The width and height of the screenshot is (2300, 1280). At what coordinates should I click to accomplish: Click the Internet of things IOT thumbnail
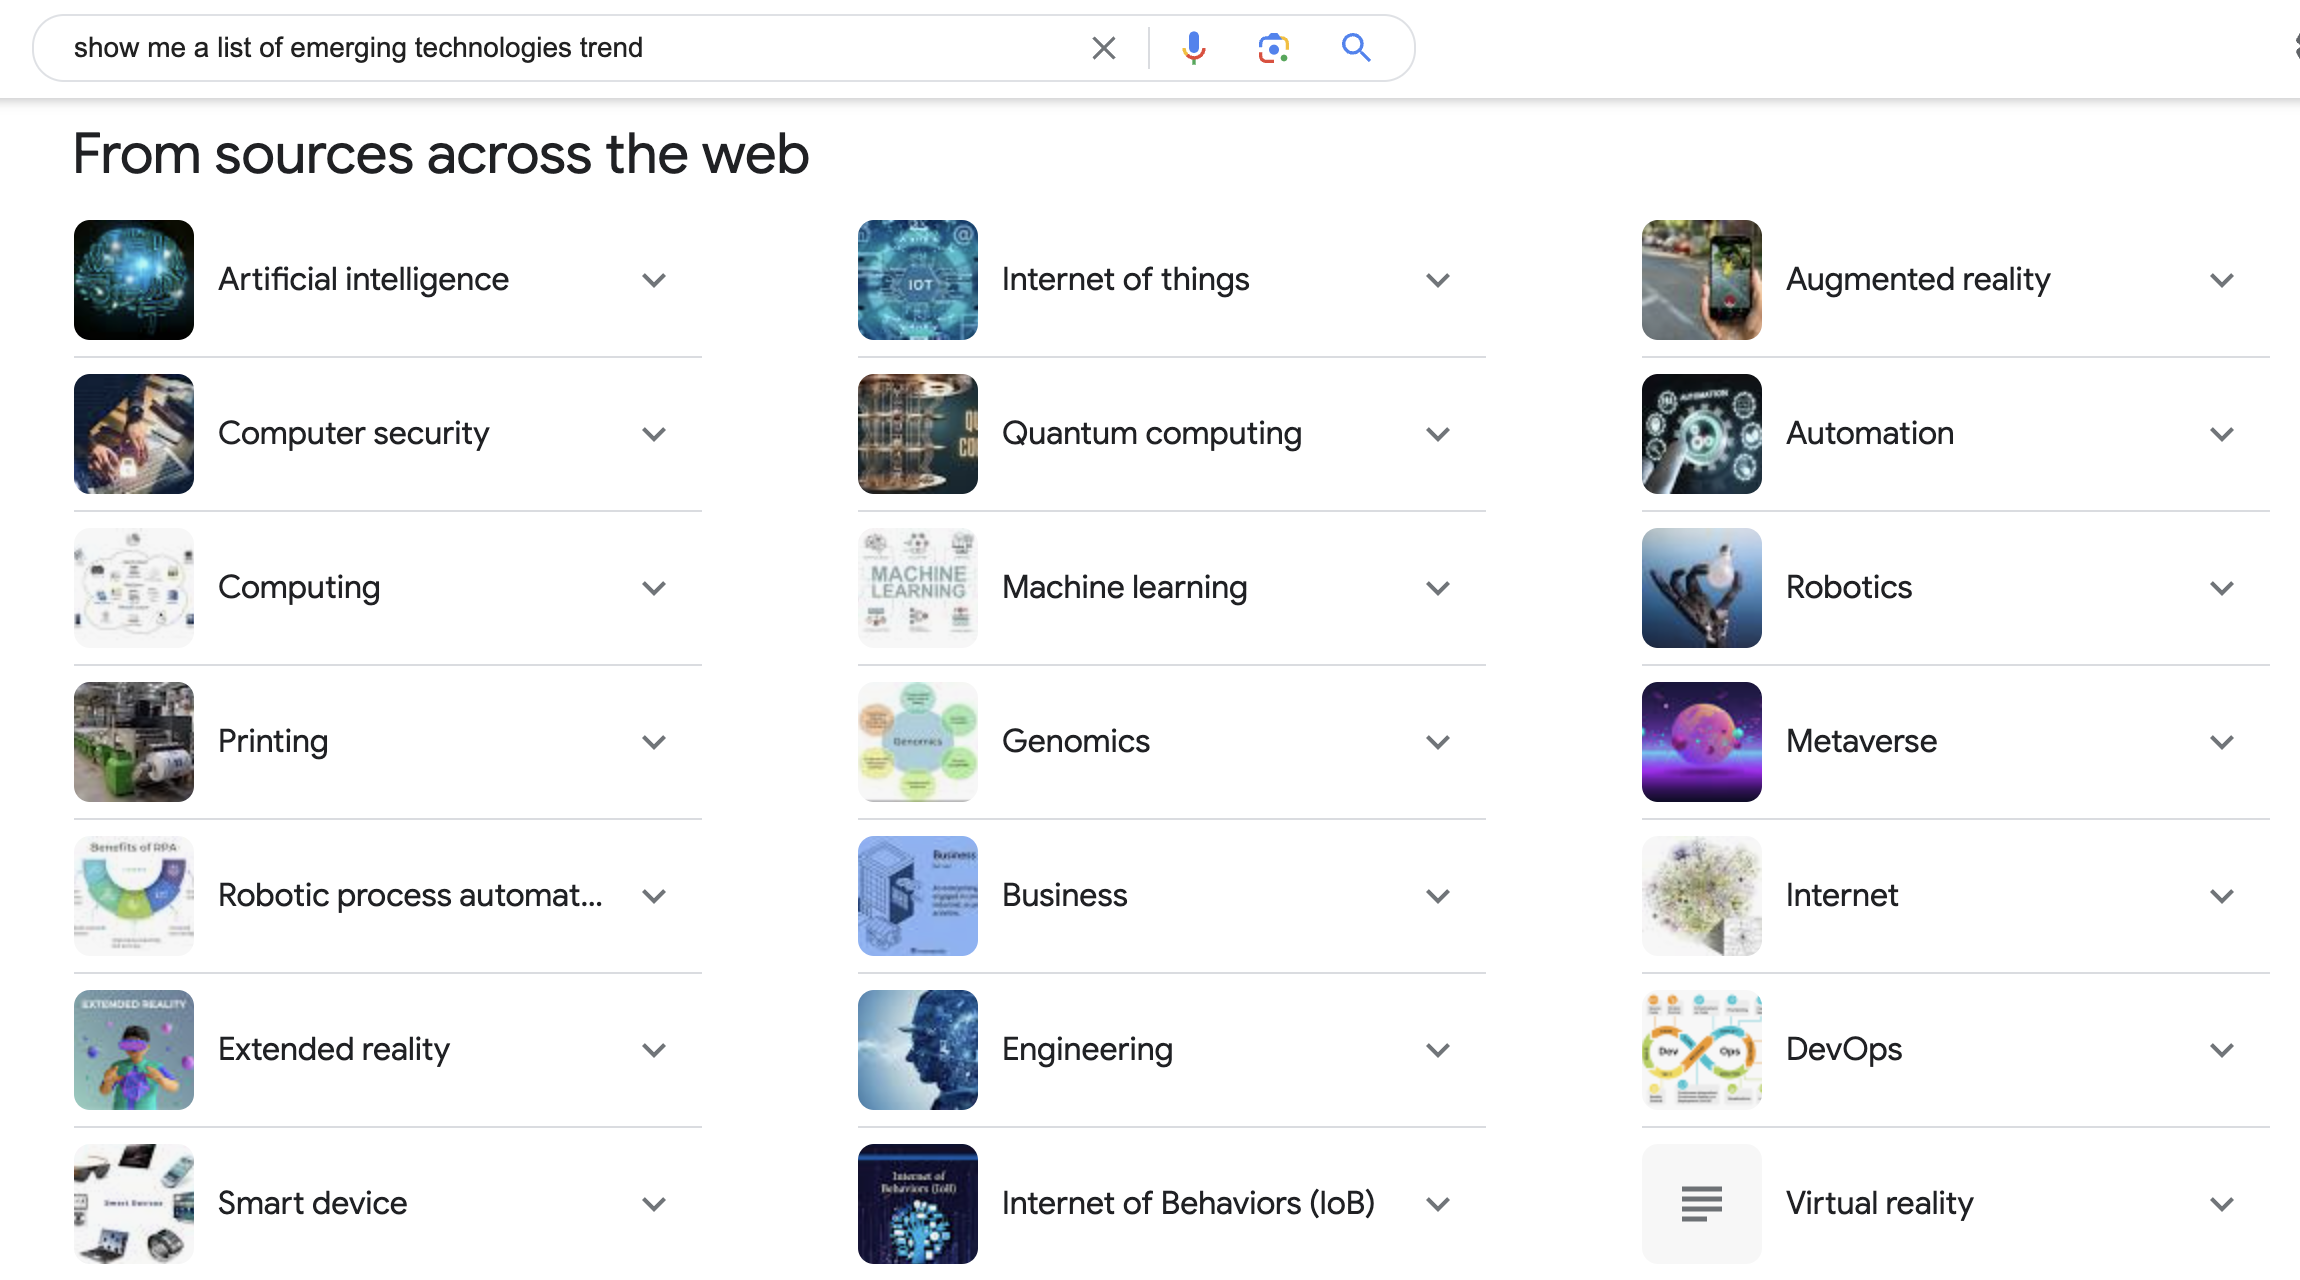click(x=918, y=280)
